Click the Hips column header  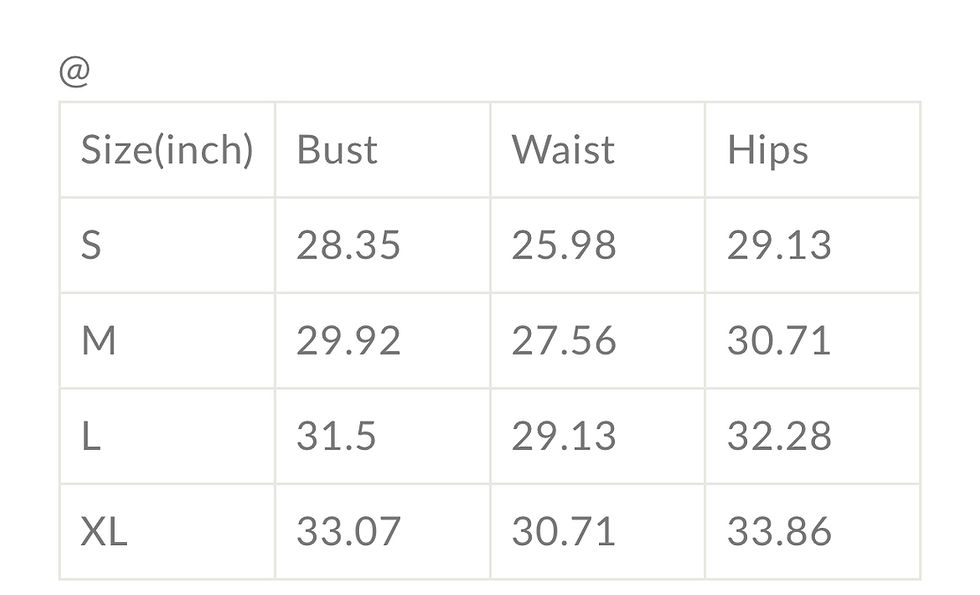pyautogui.click(x=767, y=150)
